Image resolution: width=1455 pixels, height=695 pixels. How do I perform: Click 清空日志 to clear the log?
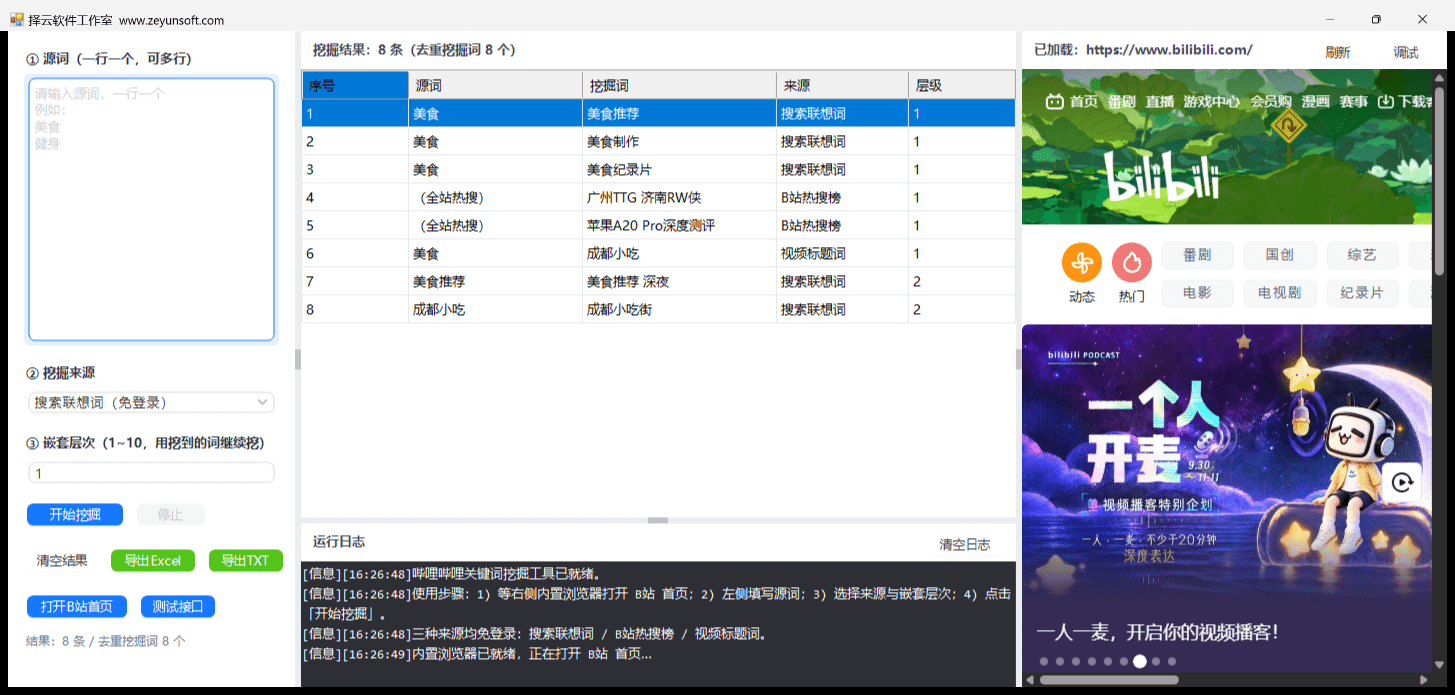(964, 544)
